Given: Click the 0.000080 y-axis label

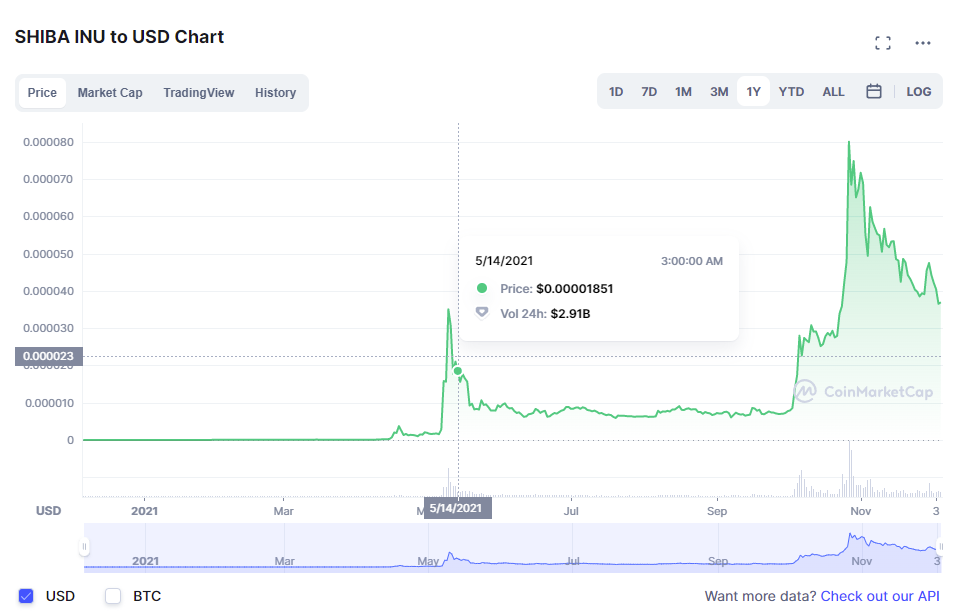Looking at the screenshot, I should click(48, 142).
